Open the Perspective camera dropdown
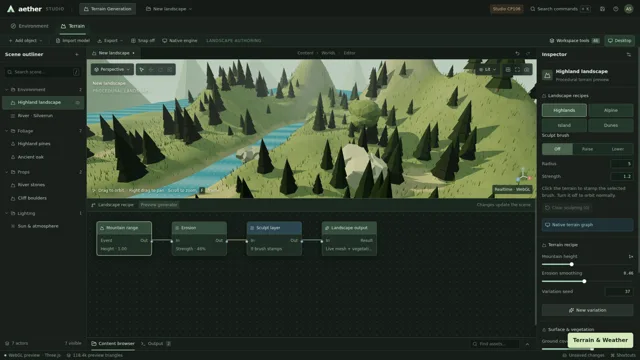640x360 pixels. coord(112,69)
